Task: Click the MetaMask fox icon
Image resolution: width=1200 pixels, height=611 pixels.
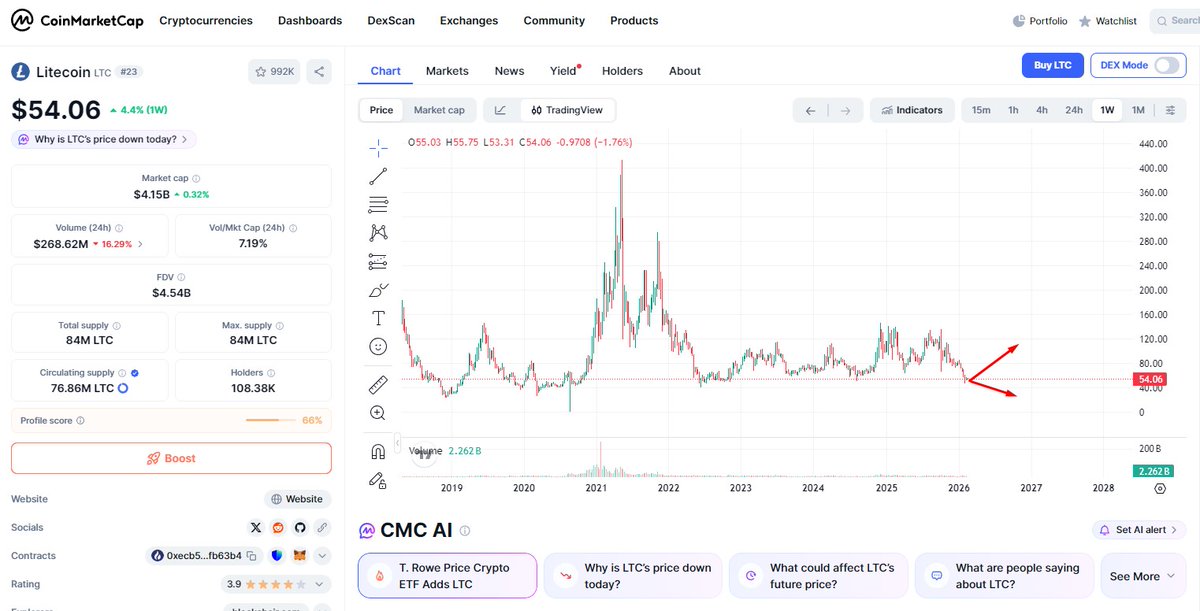Action: pos(299,555)
